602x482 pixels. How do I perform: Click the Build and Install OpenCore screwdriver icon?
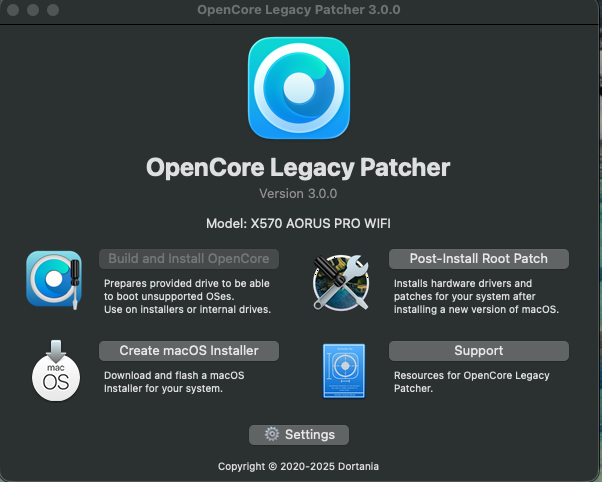coord(54,280)
